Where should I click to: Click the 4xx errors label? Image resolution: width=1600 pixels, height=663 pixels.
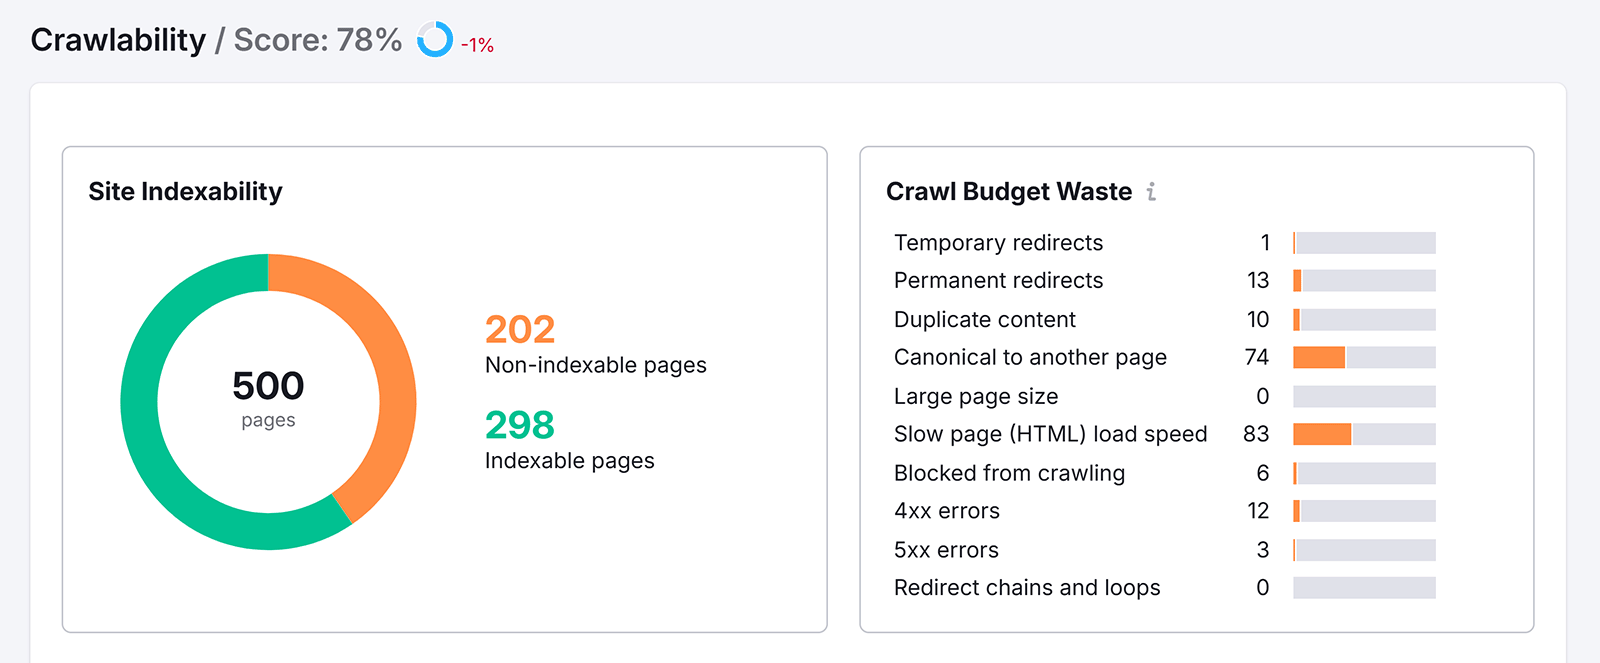946,511
